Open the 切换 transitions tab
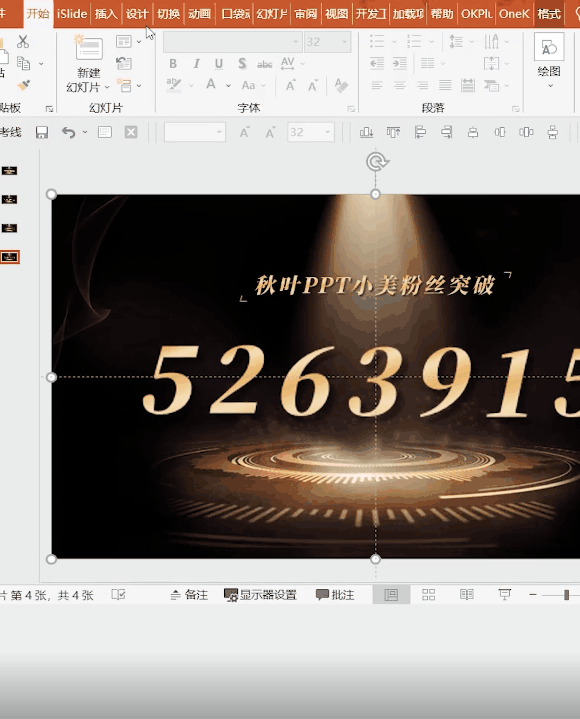This screenshot has width=580, height=719. (168, 14)
